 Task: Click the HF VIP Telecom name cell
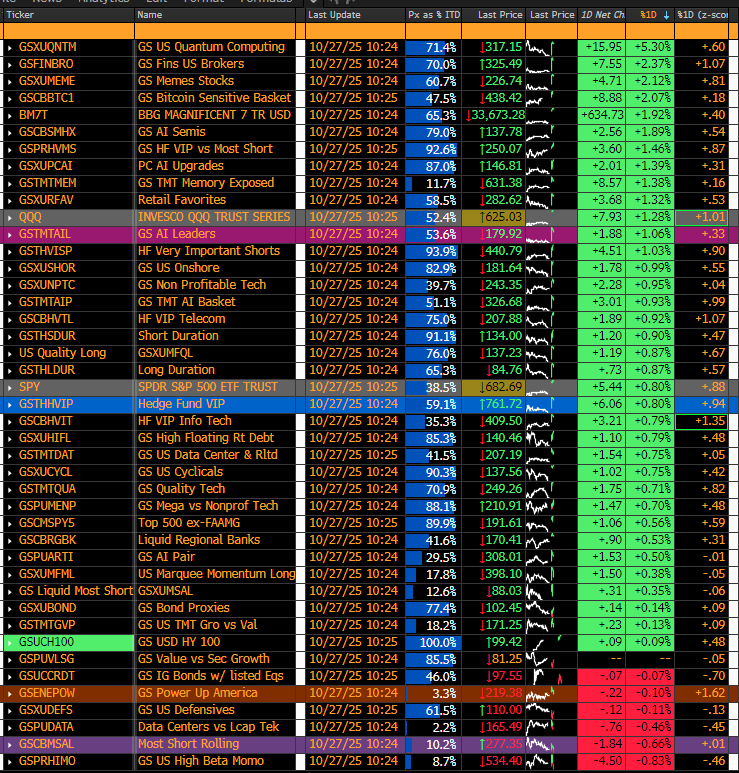click(214, 319)
